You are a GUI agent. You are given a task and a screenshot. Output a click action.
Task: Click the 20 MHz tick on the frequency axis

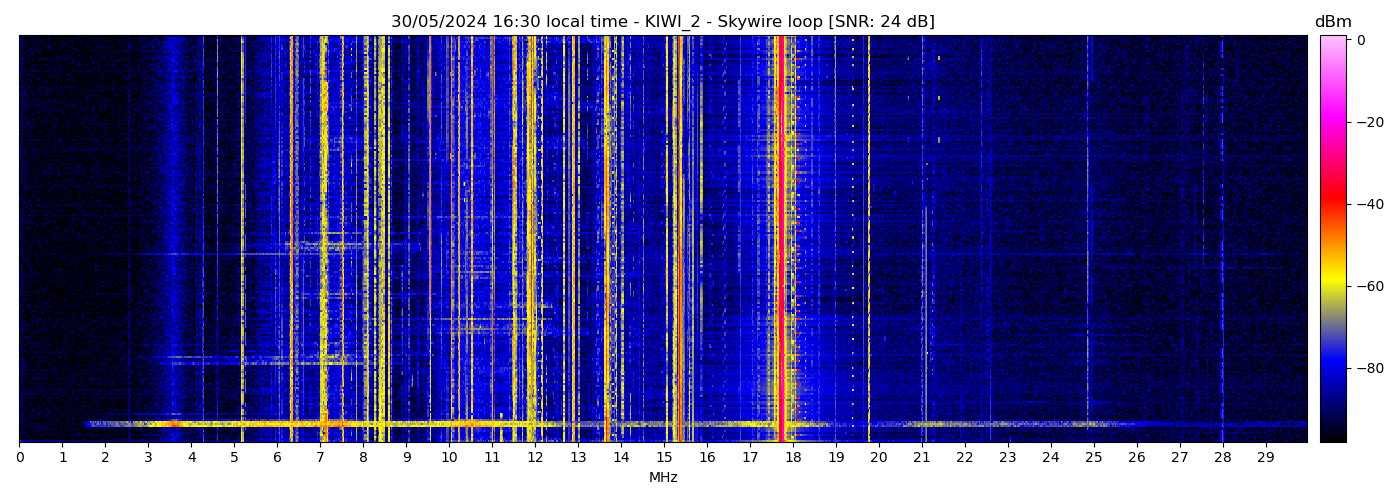pyautogui.click(x=879, y=458)
